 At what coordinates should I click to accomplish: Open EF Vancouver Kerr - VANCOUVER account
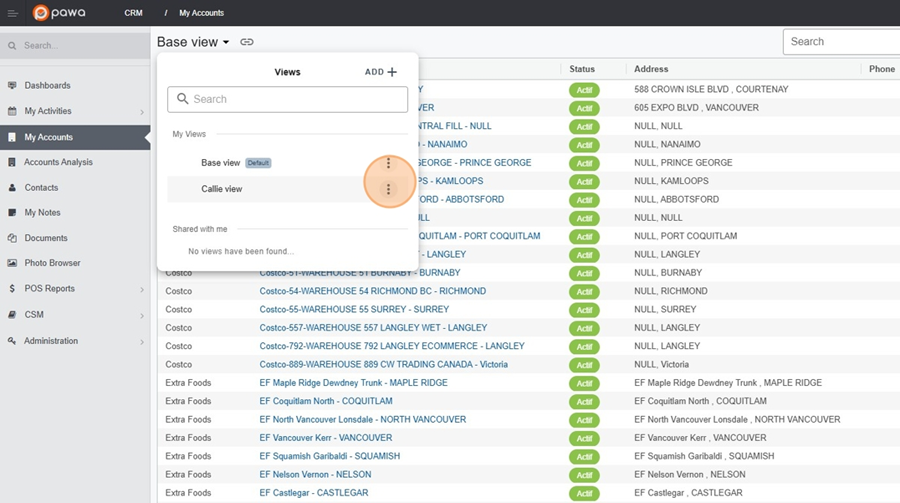[326, 438]
